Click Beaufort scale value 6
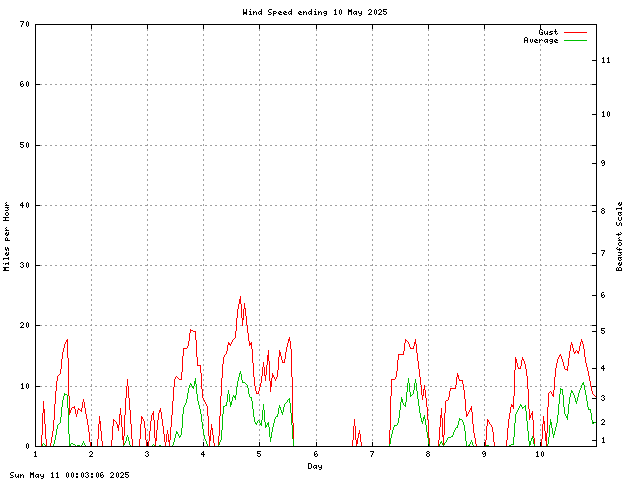 [604, 295]
